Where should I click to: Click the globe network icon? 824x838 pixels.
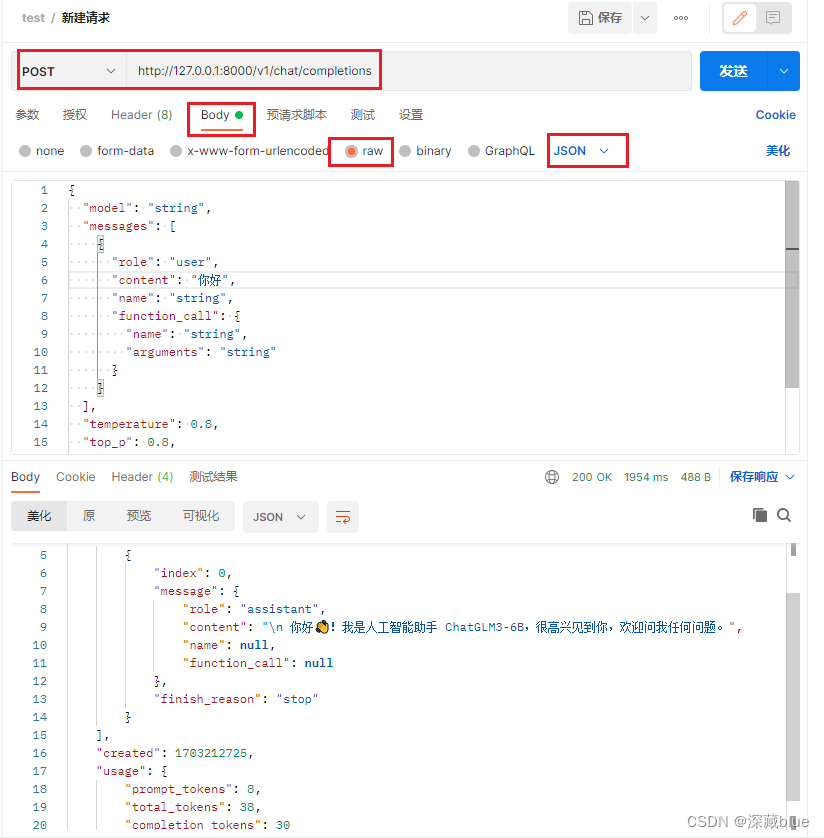552,477
